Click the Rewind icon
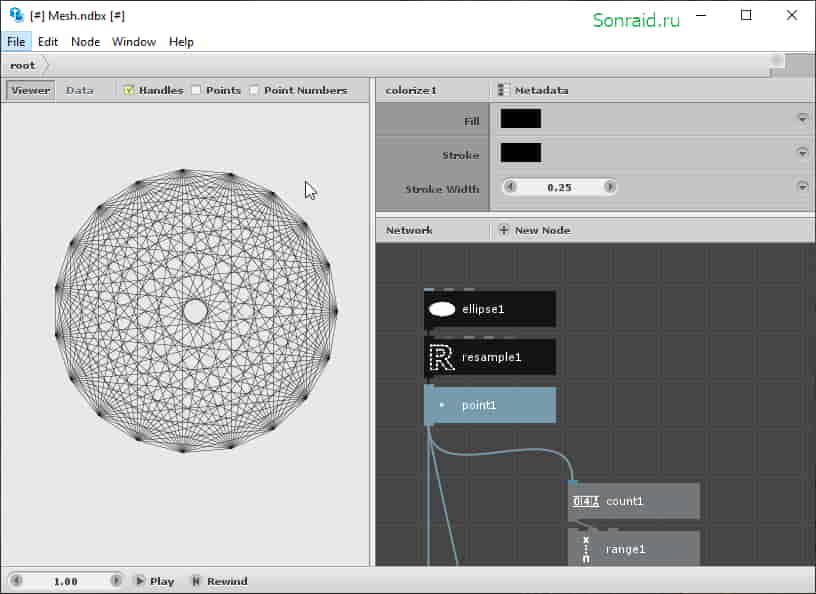 (x=196, y=580)
